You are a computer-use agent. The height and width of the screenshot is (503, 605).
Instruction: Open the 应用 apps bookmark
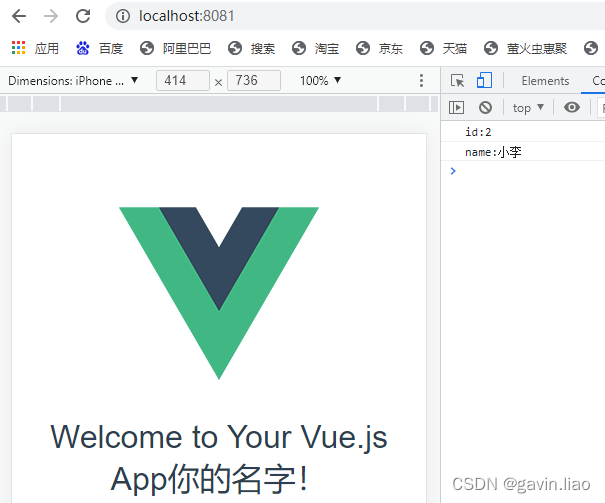point(35,48)
